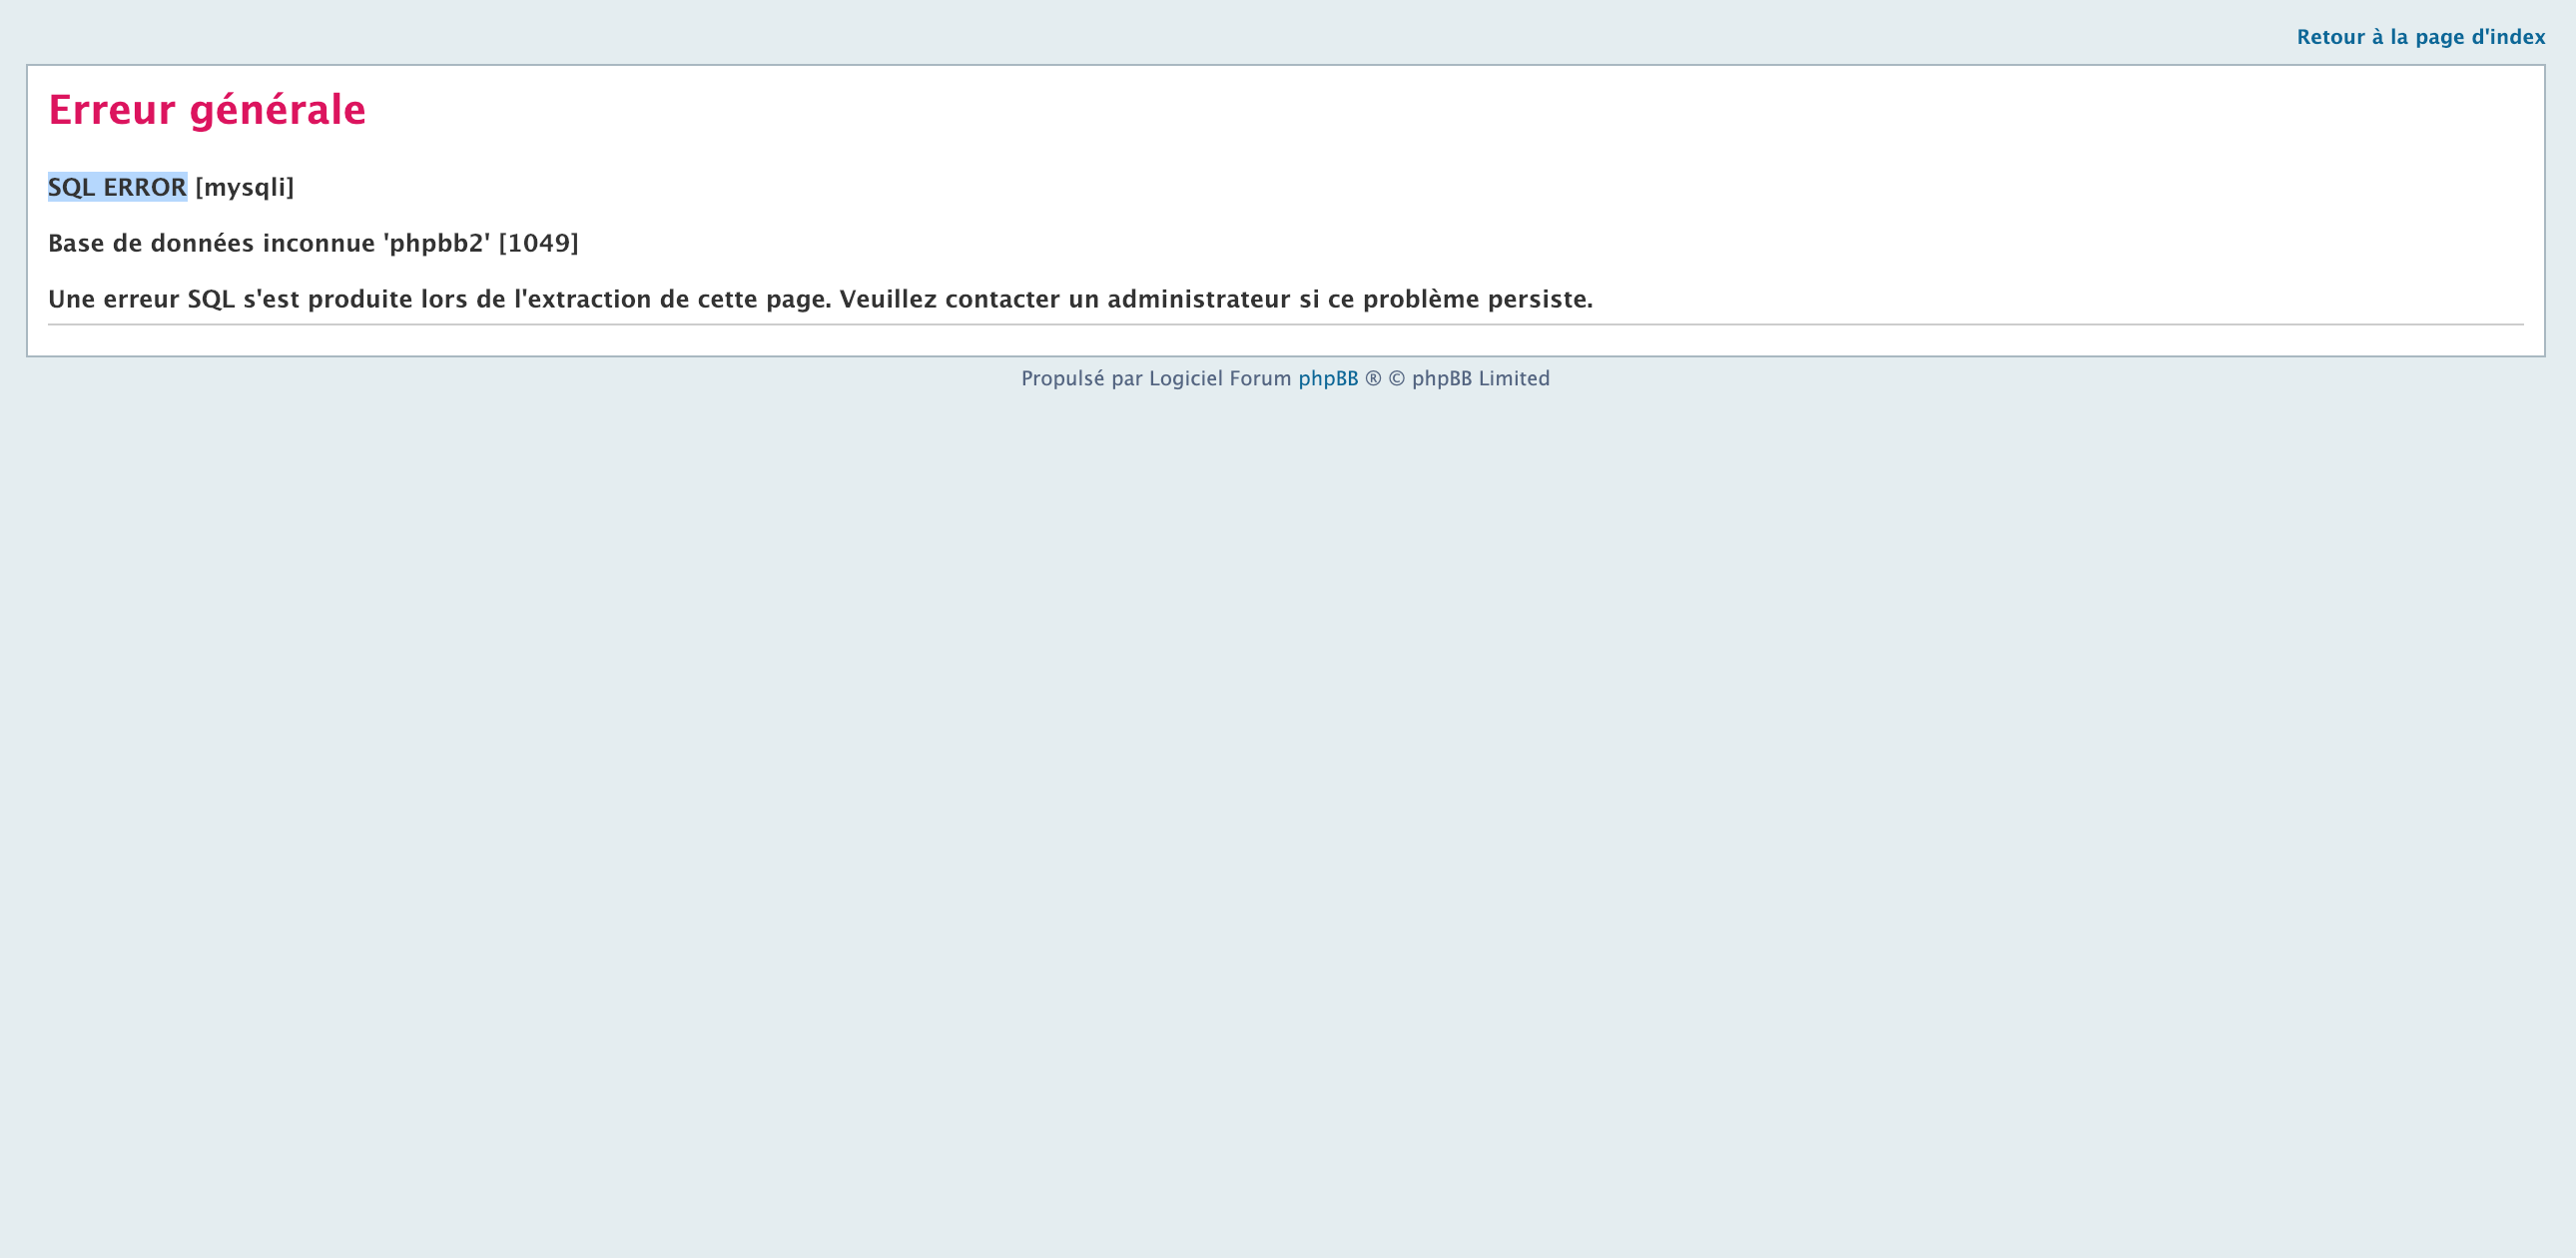This screenshot has height=1258, width=2576.
Task: Click the horizontal divider under the error message
Action: [x=1285, y=324]
